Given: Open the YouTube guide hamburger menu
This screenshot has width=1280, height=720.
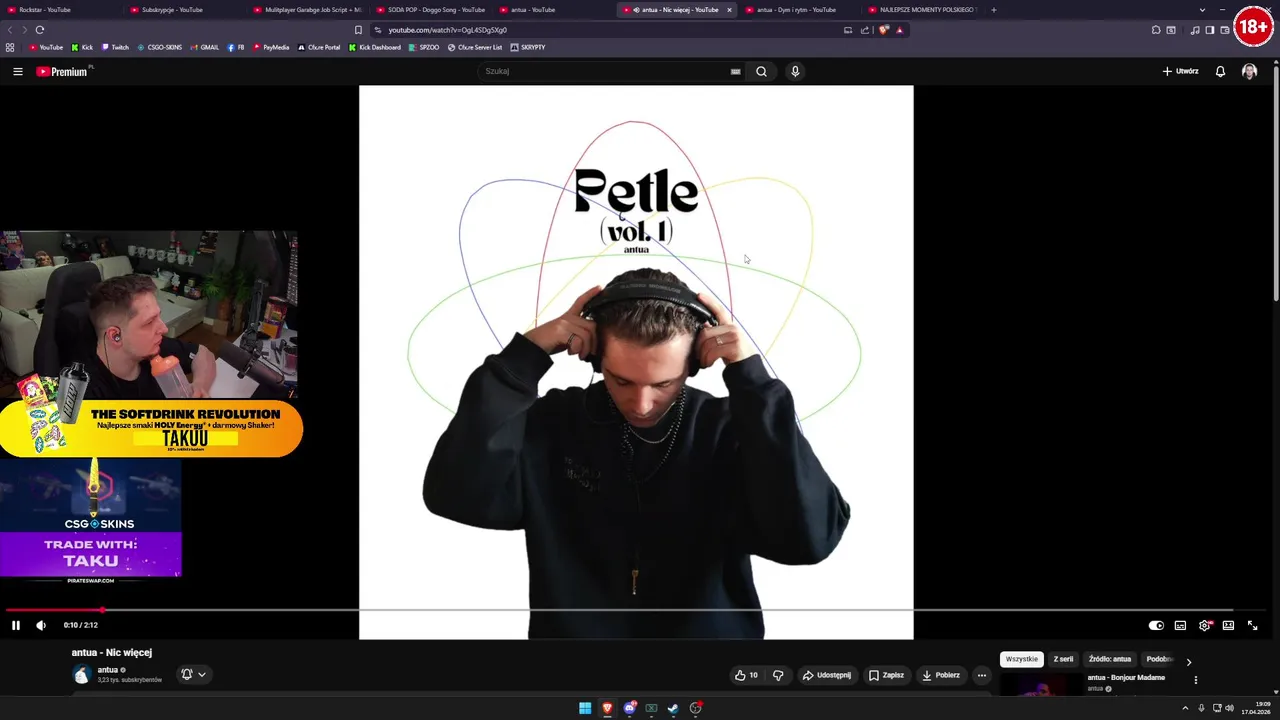Looking at the screenshot, I should pos(17,71).
